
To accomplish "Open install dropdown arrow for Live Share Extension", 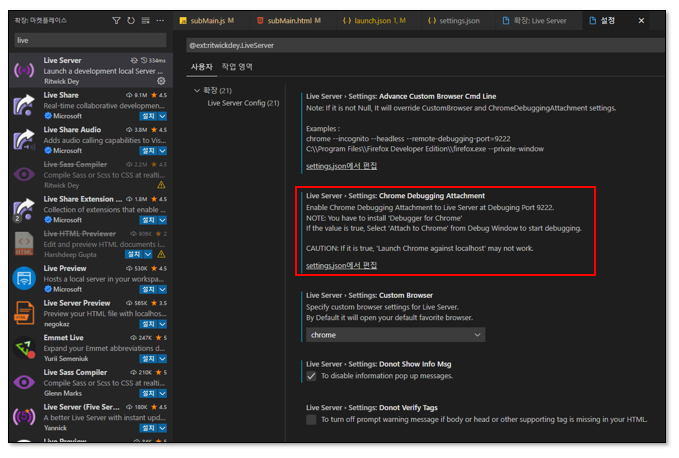I will (162, 220).
